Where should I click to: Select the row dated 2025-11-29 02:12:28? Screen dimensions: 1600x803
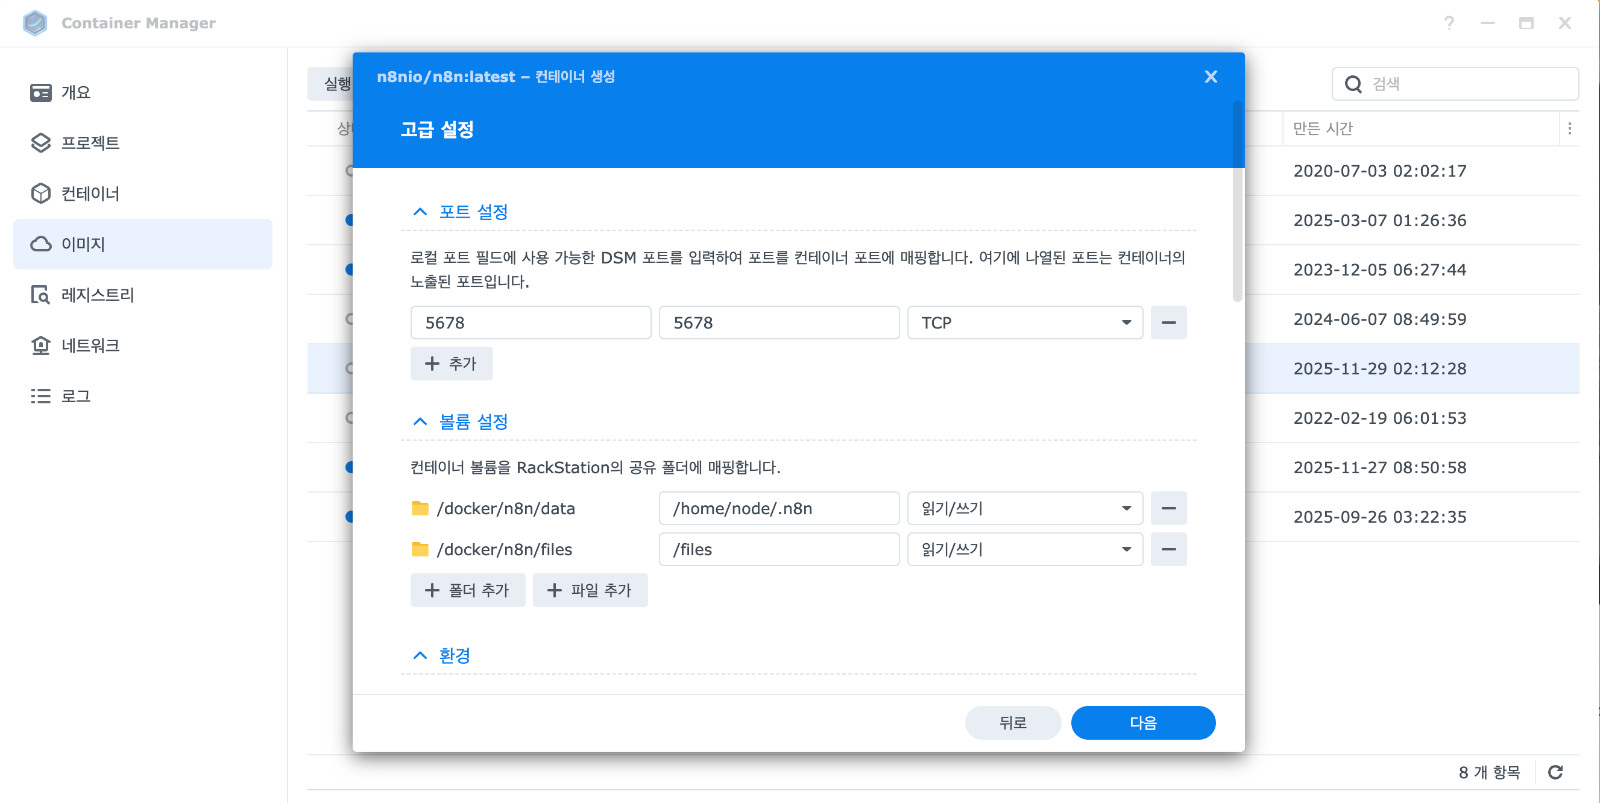pos(943,369)
